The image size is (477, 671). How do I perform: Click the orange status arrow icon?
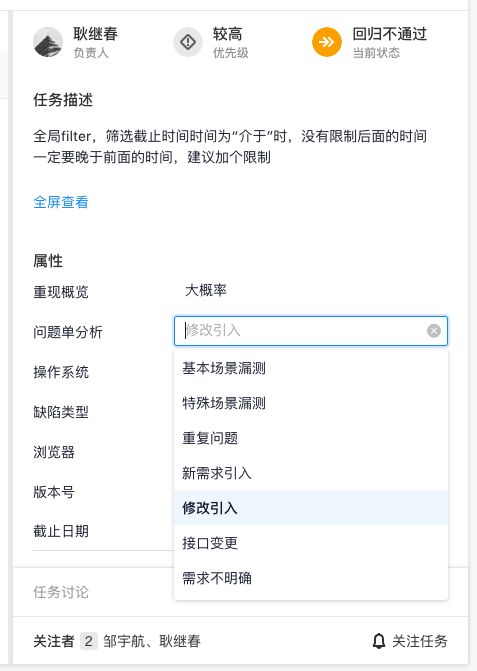(x=327, y=42)
